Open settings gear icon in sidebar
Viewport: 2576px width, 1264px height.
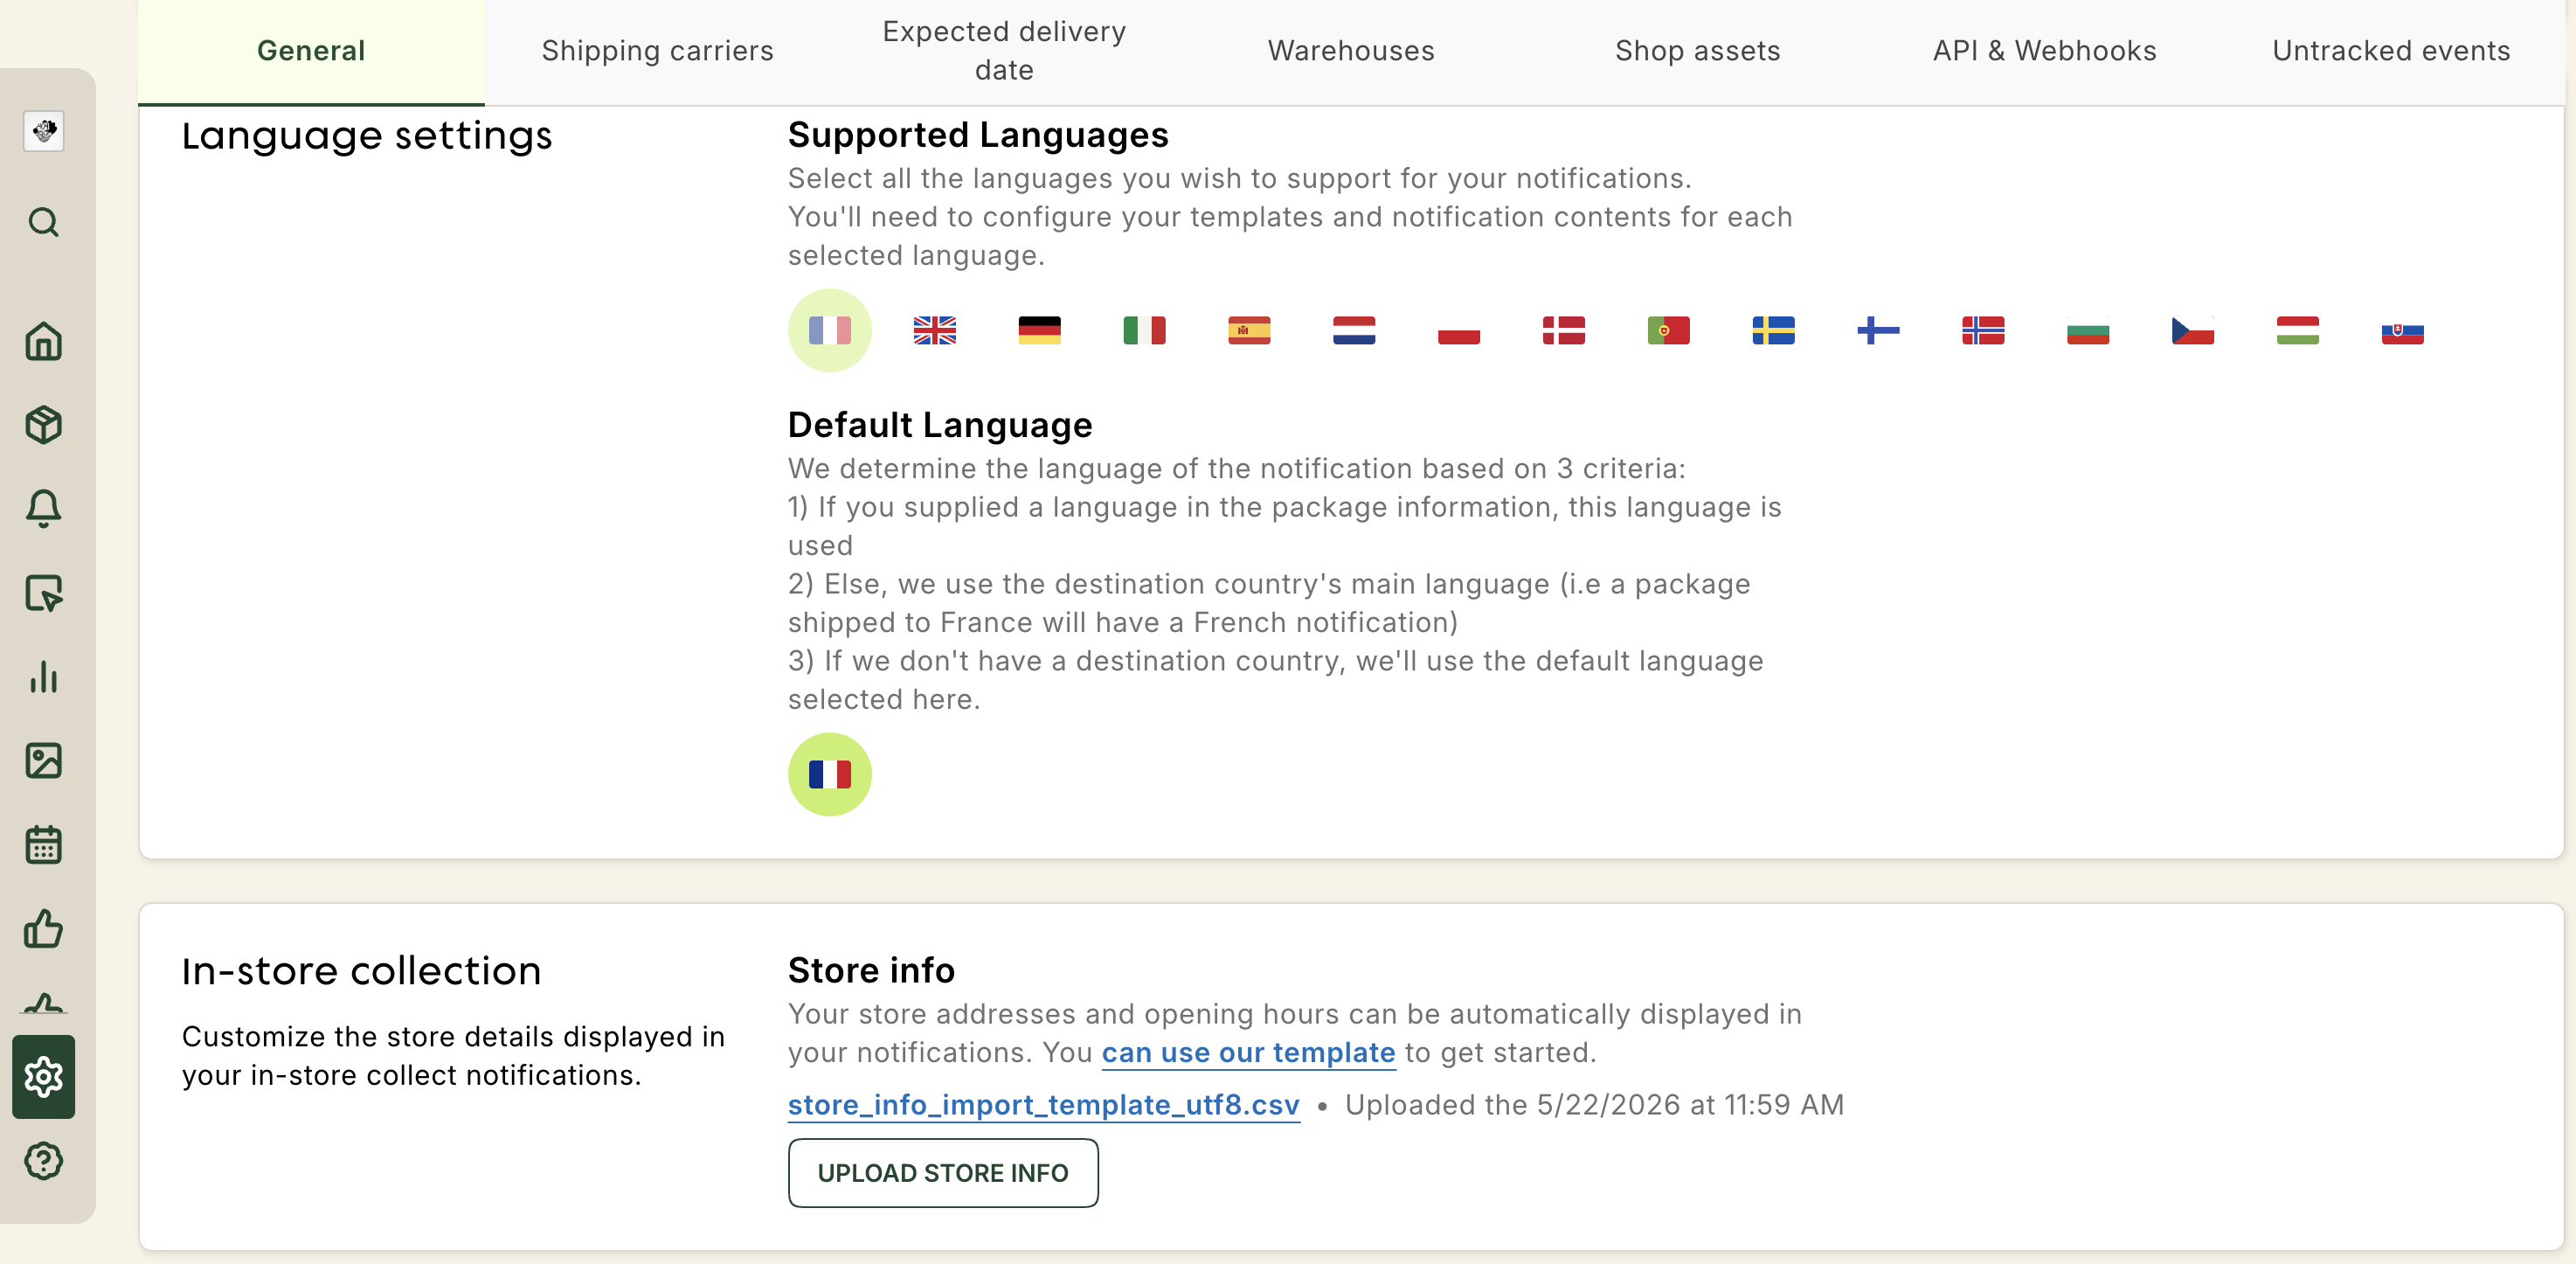point(43,1077)
